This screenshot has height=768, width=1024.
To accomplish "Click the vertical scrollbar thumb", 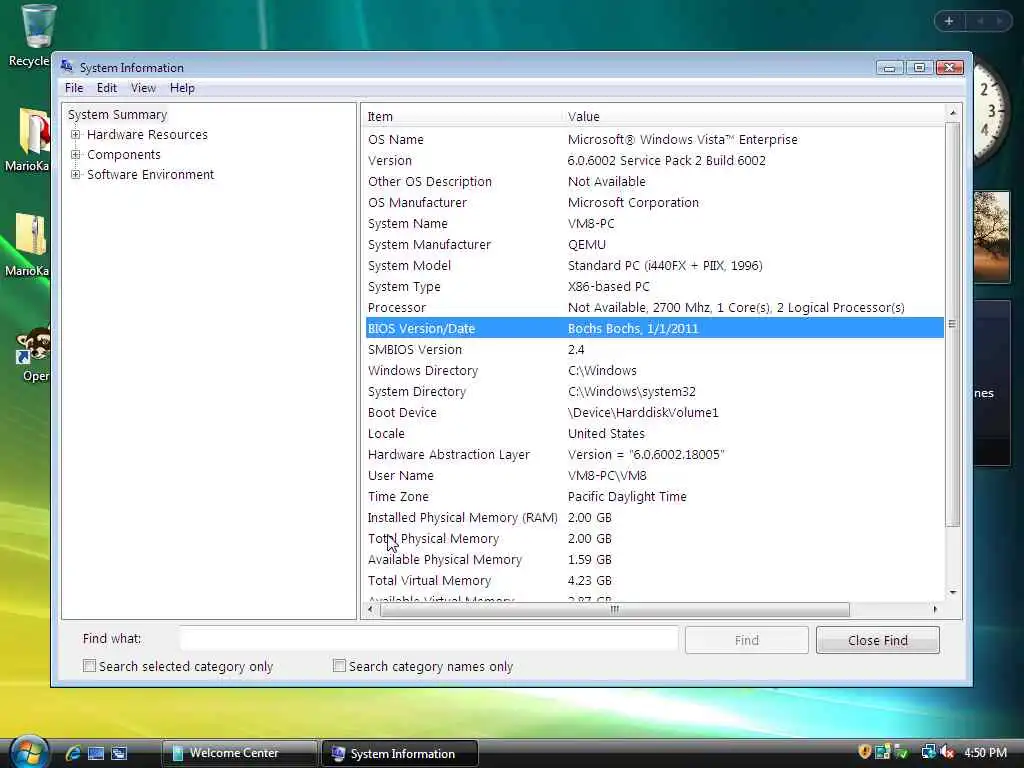I will pos(953,324).
